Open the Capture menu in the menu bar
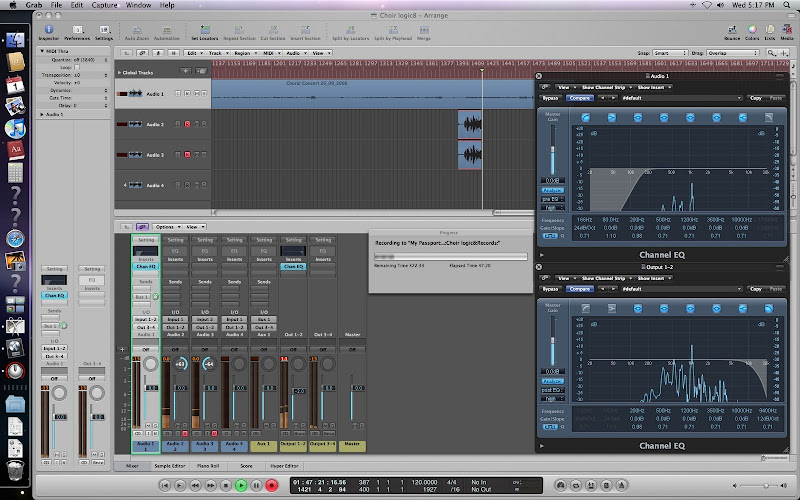Screen dimensions: 800x500 tap(102, 5)
